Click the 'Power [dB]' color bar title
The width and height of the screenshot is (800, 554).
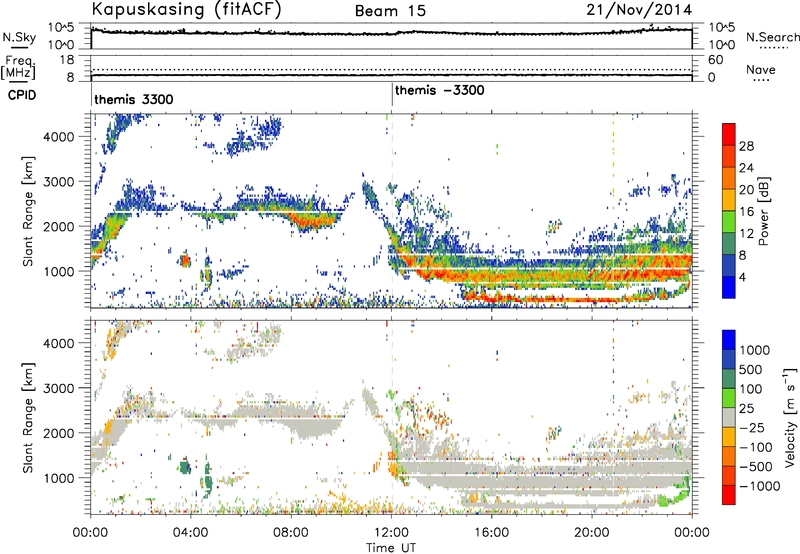point(764,211)
